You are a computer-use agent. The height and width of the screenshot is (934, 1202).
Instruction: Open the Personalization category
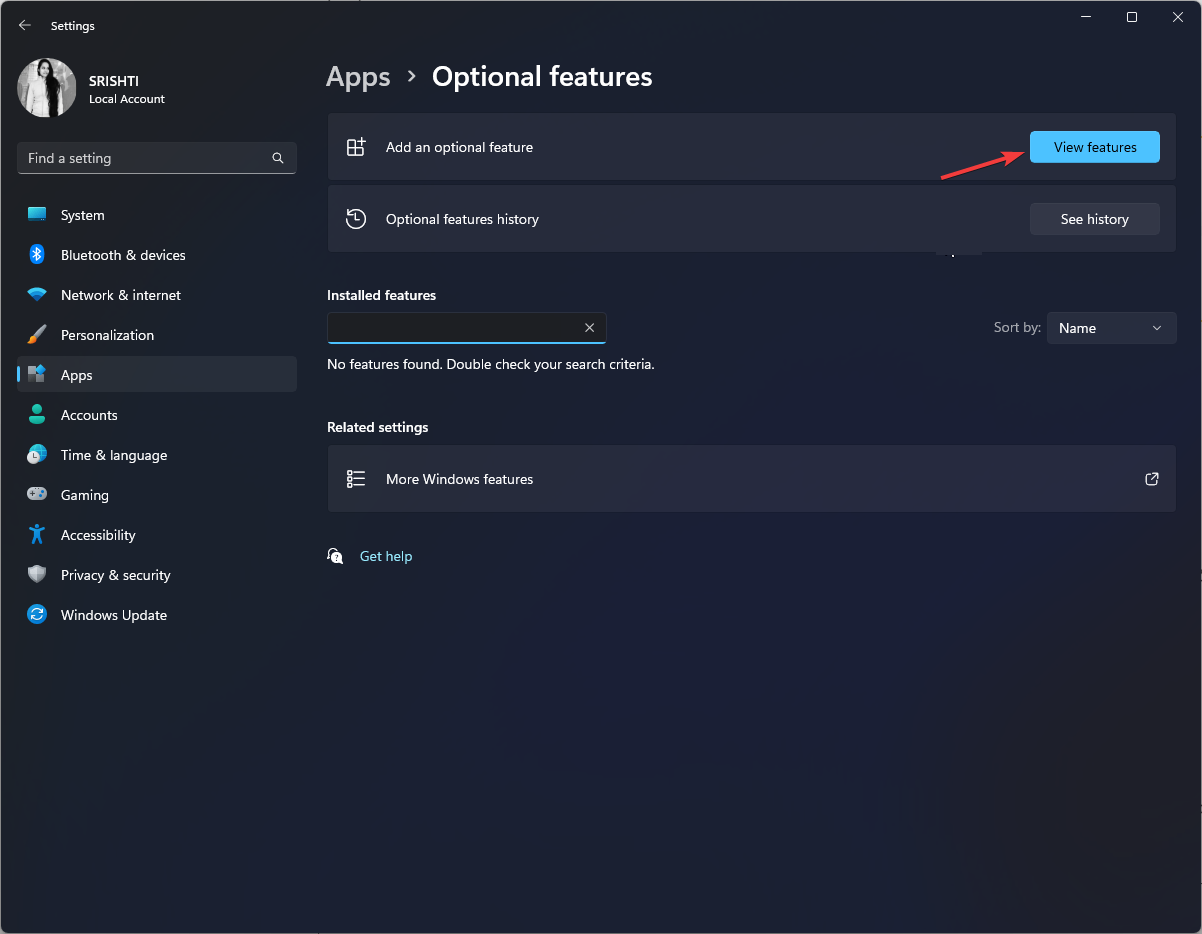[157, 335]
